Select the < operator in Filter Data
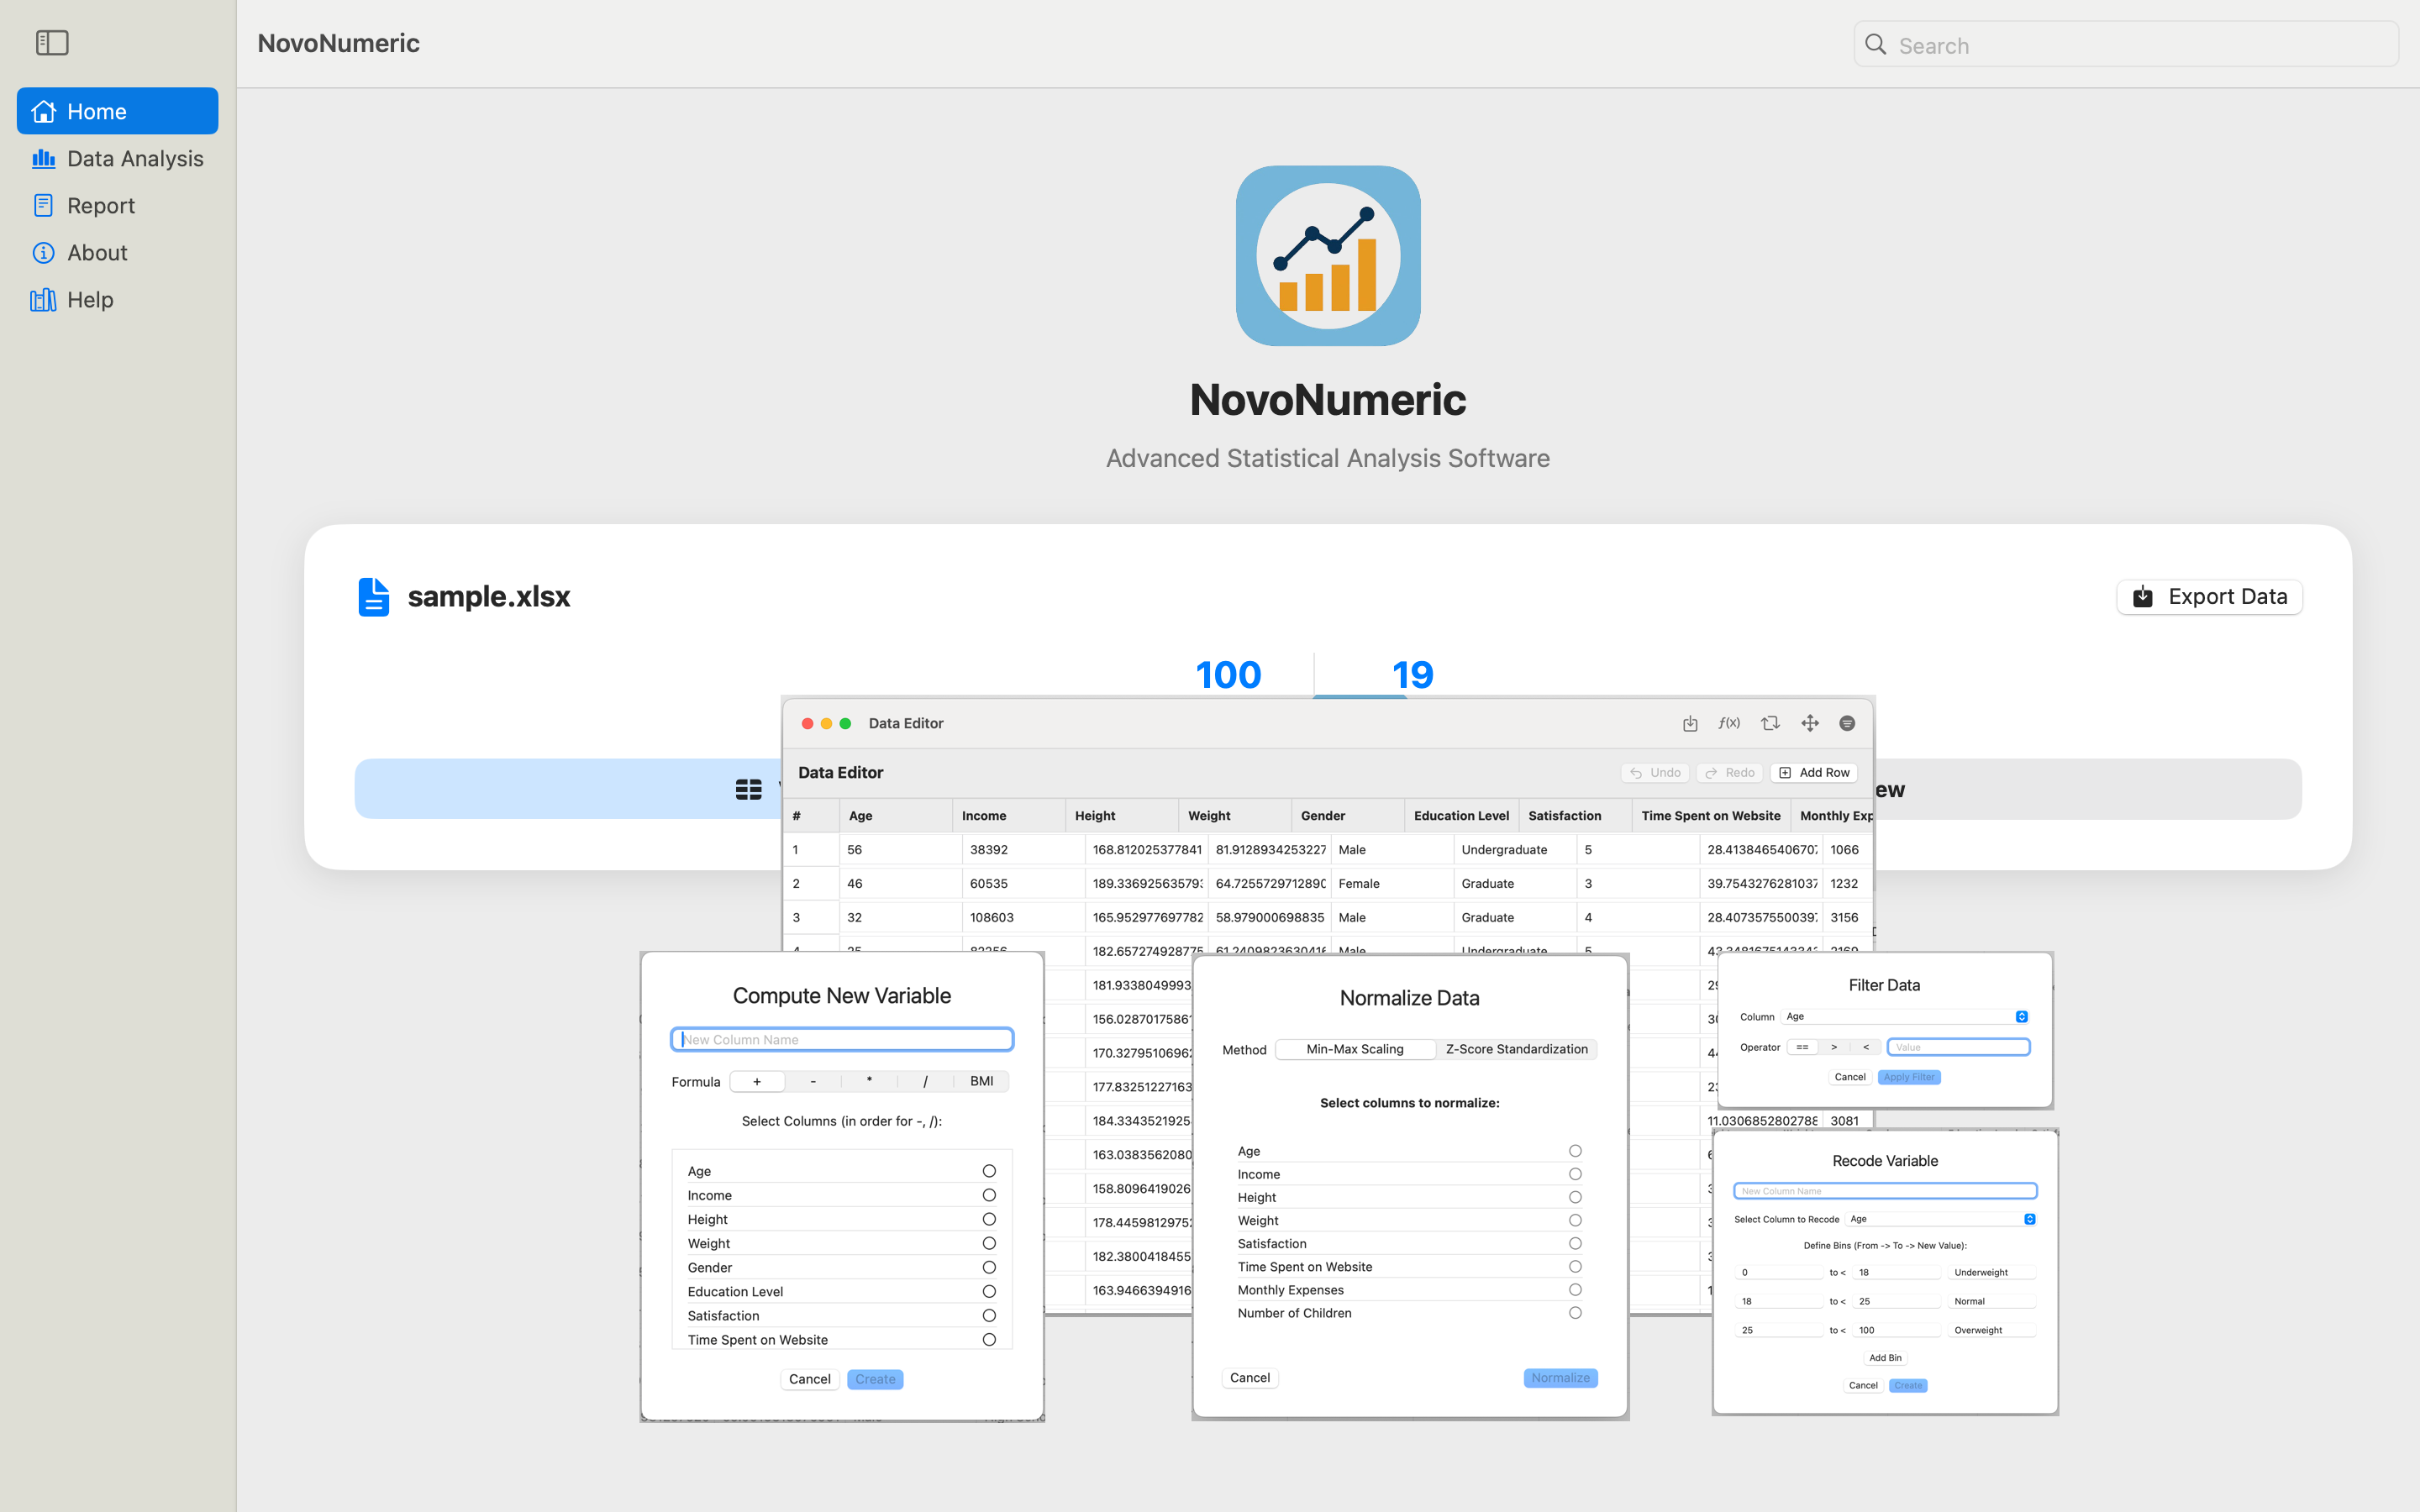 [x=1866, y=1047]
